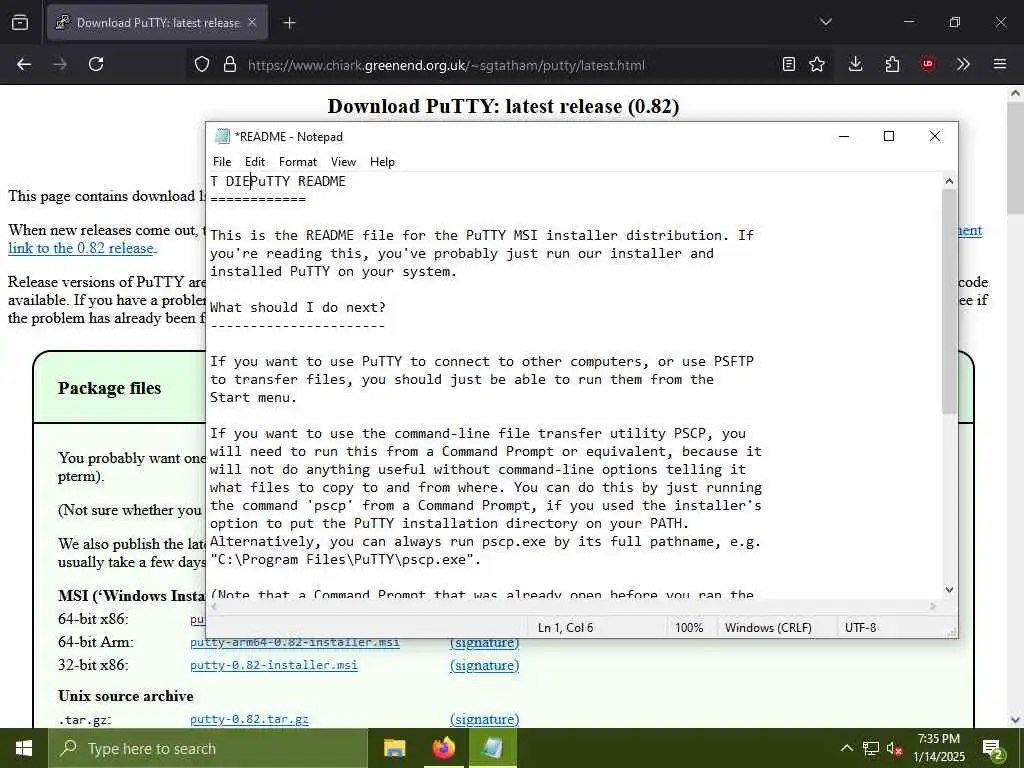Switch to Notepad taskbar icon
The image size is (1024, 768).
click(492, 748)
